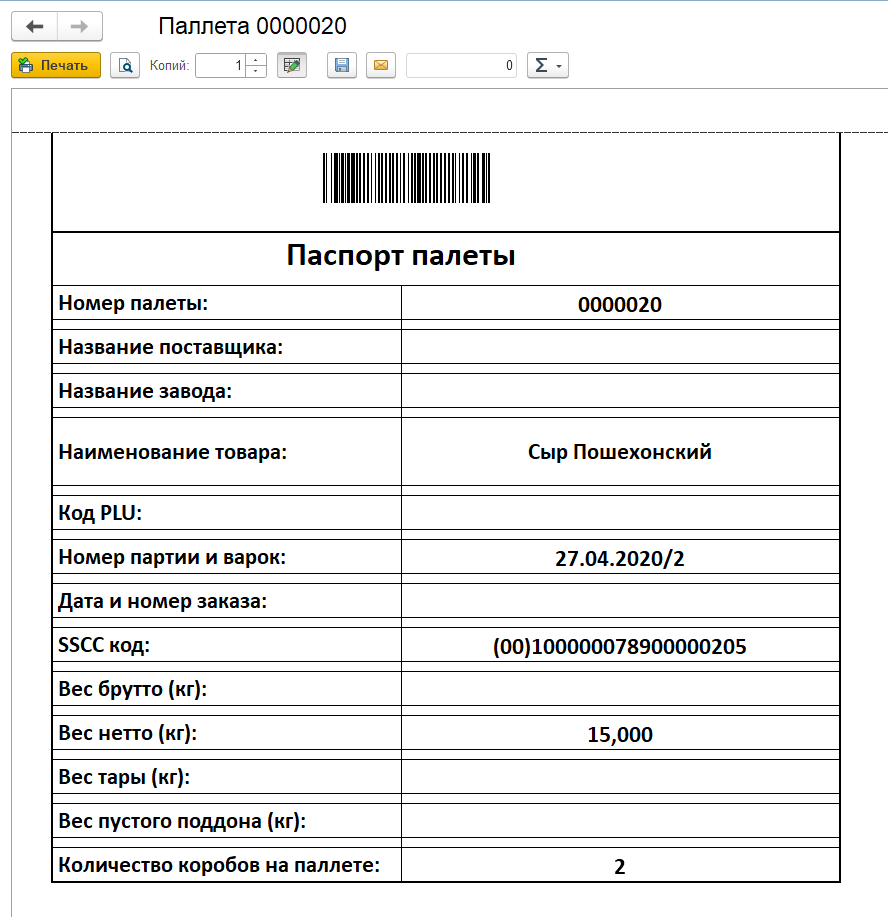888x917 pixels.
Task: Send document by email envelope icon
Action: (380, 65)
